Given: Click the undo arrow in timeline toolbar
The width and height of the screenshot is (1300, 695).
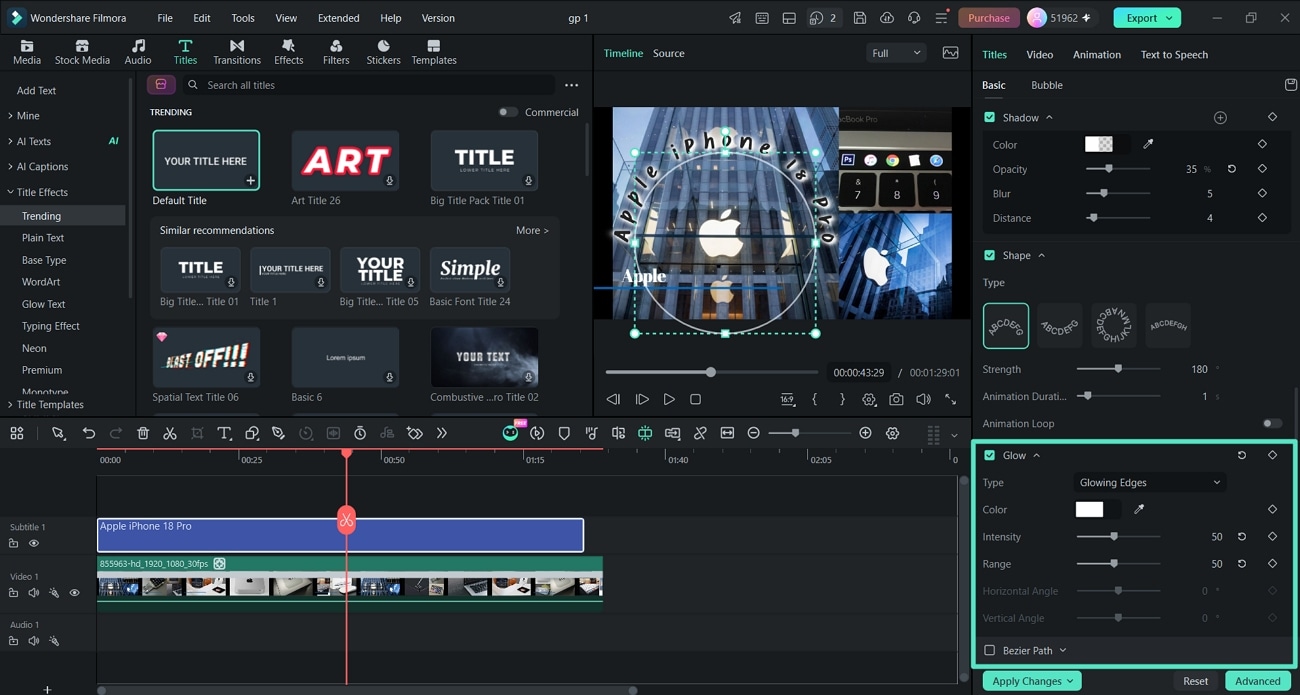Looking at the screenshot, I should point(89,433).
